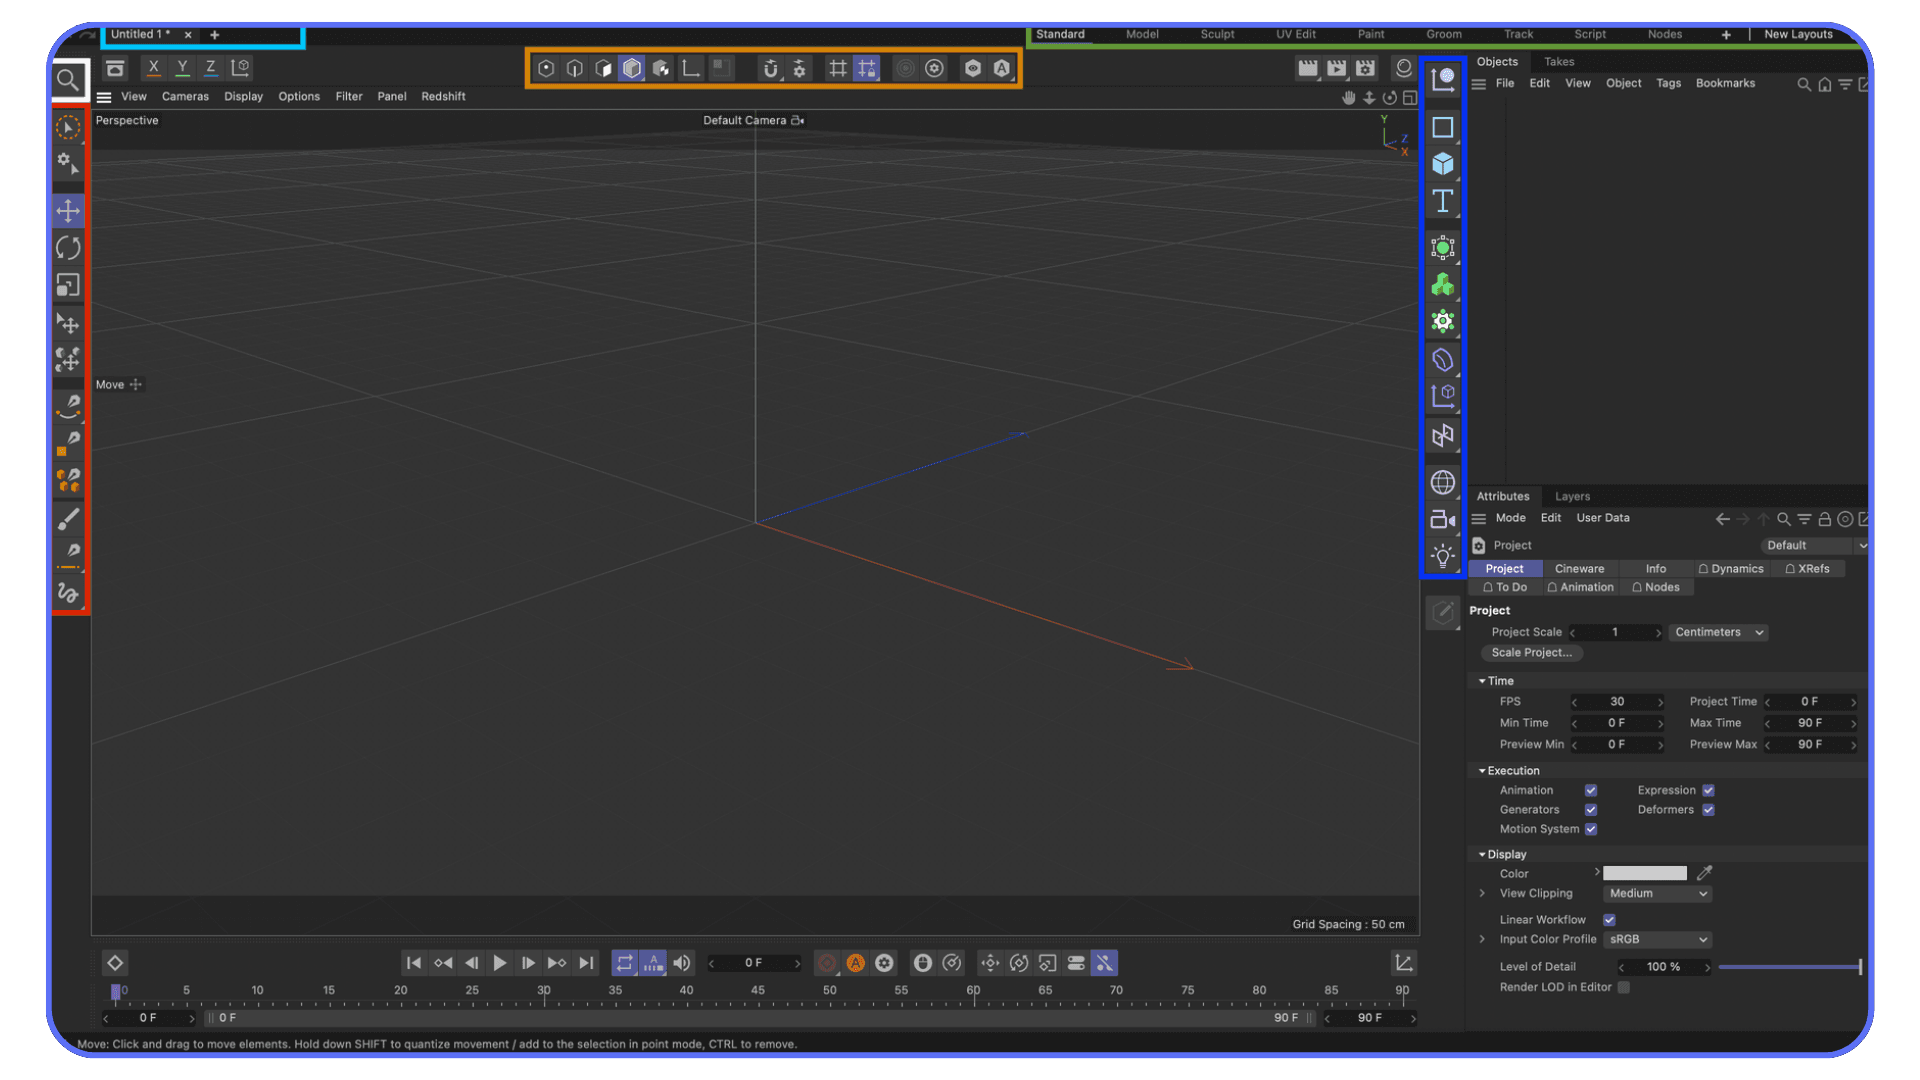Click the Camera icon in the right toolbar
This screenshot has height=1080, width=1920.
[1443, 519]
